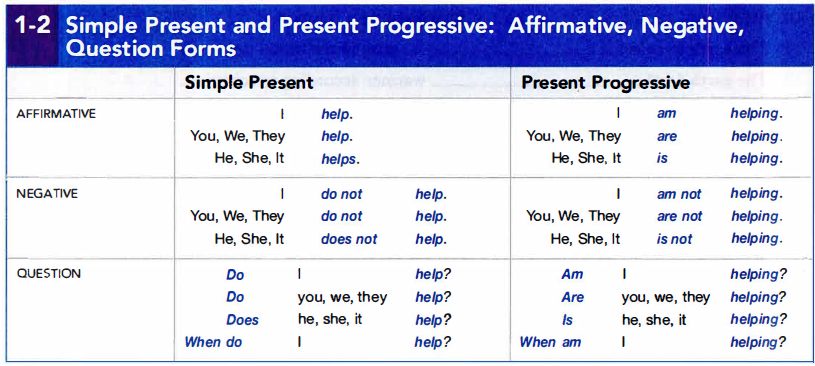
Task: Click the AFFIRMATIVE row label
Action: coord(56,114)
